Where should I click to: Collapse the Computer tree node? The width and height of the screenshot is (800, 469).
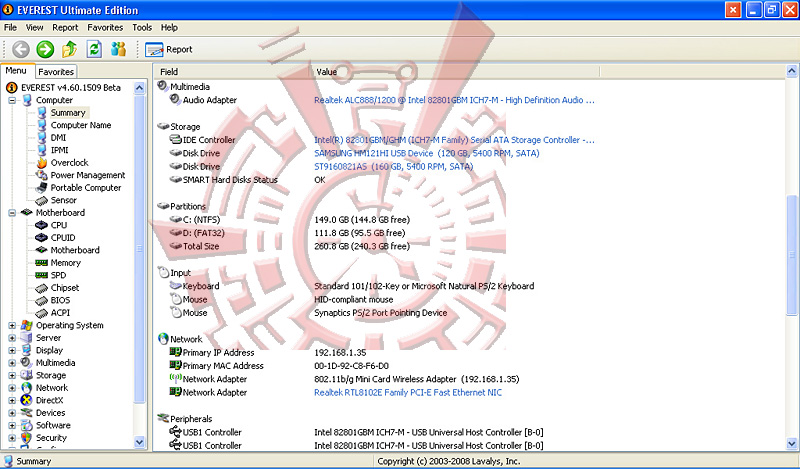12,101
